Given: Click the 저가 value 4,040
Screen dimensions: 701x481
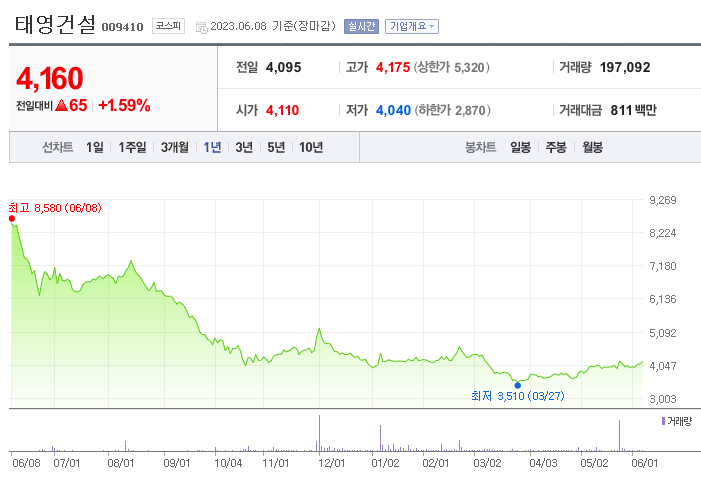Looking at the screenshot, I should click(393, 110).
